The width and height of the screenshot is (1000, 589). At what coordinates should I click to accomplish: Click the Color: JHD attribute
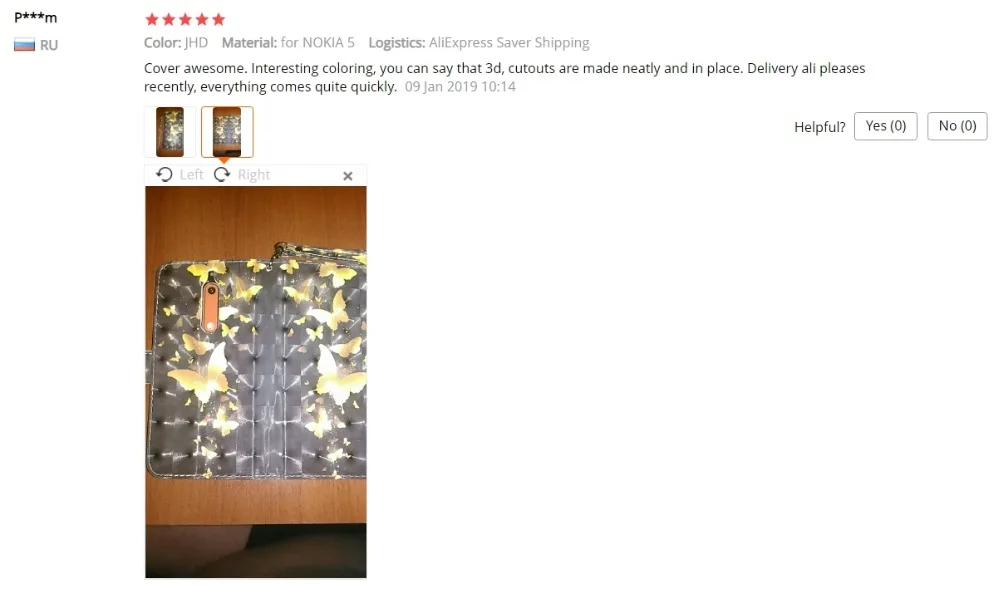tap(176, 43)
